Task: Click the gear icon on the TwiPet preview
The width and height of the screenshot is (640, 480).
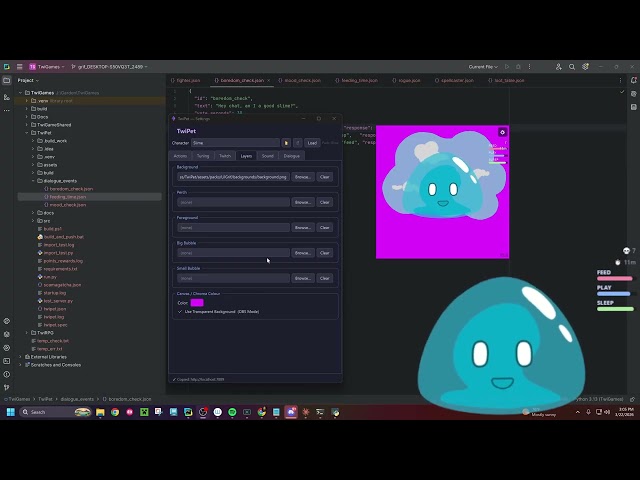Action: 502,132
